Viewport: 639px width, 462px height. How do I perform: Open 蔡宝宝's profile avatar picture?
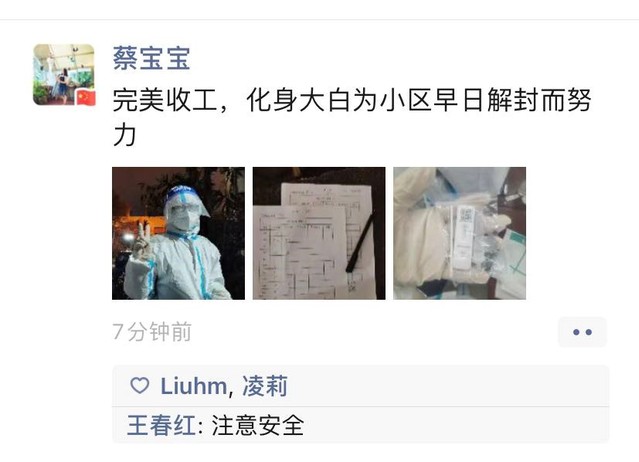click(64, 75)
